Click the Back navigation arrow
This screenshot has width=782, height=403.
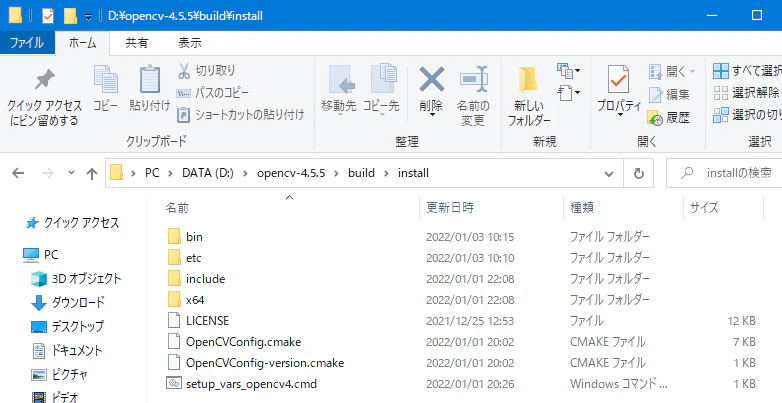pos(18,173)
